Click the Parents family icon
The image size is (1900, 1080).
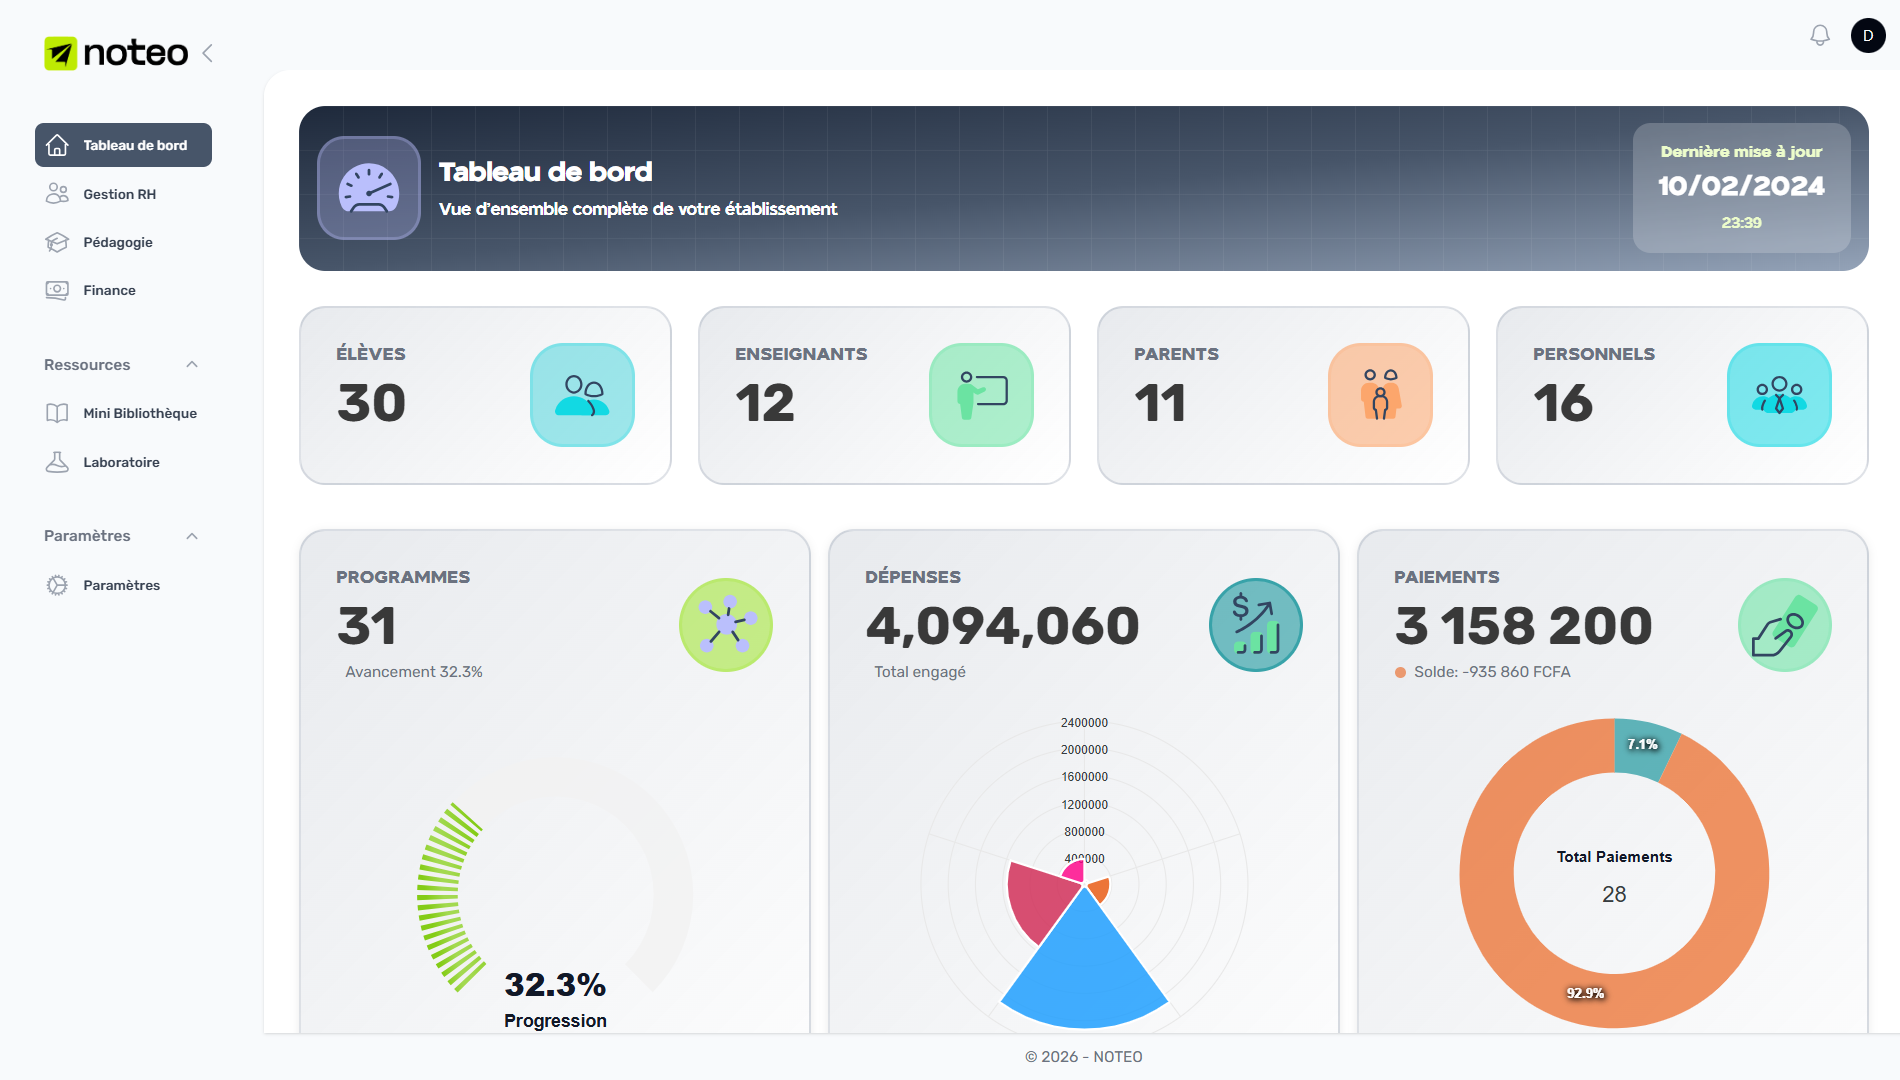1380,395
